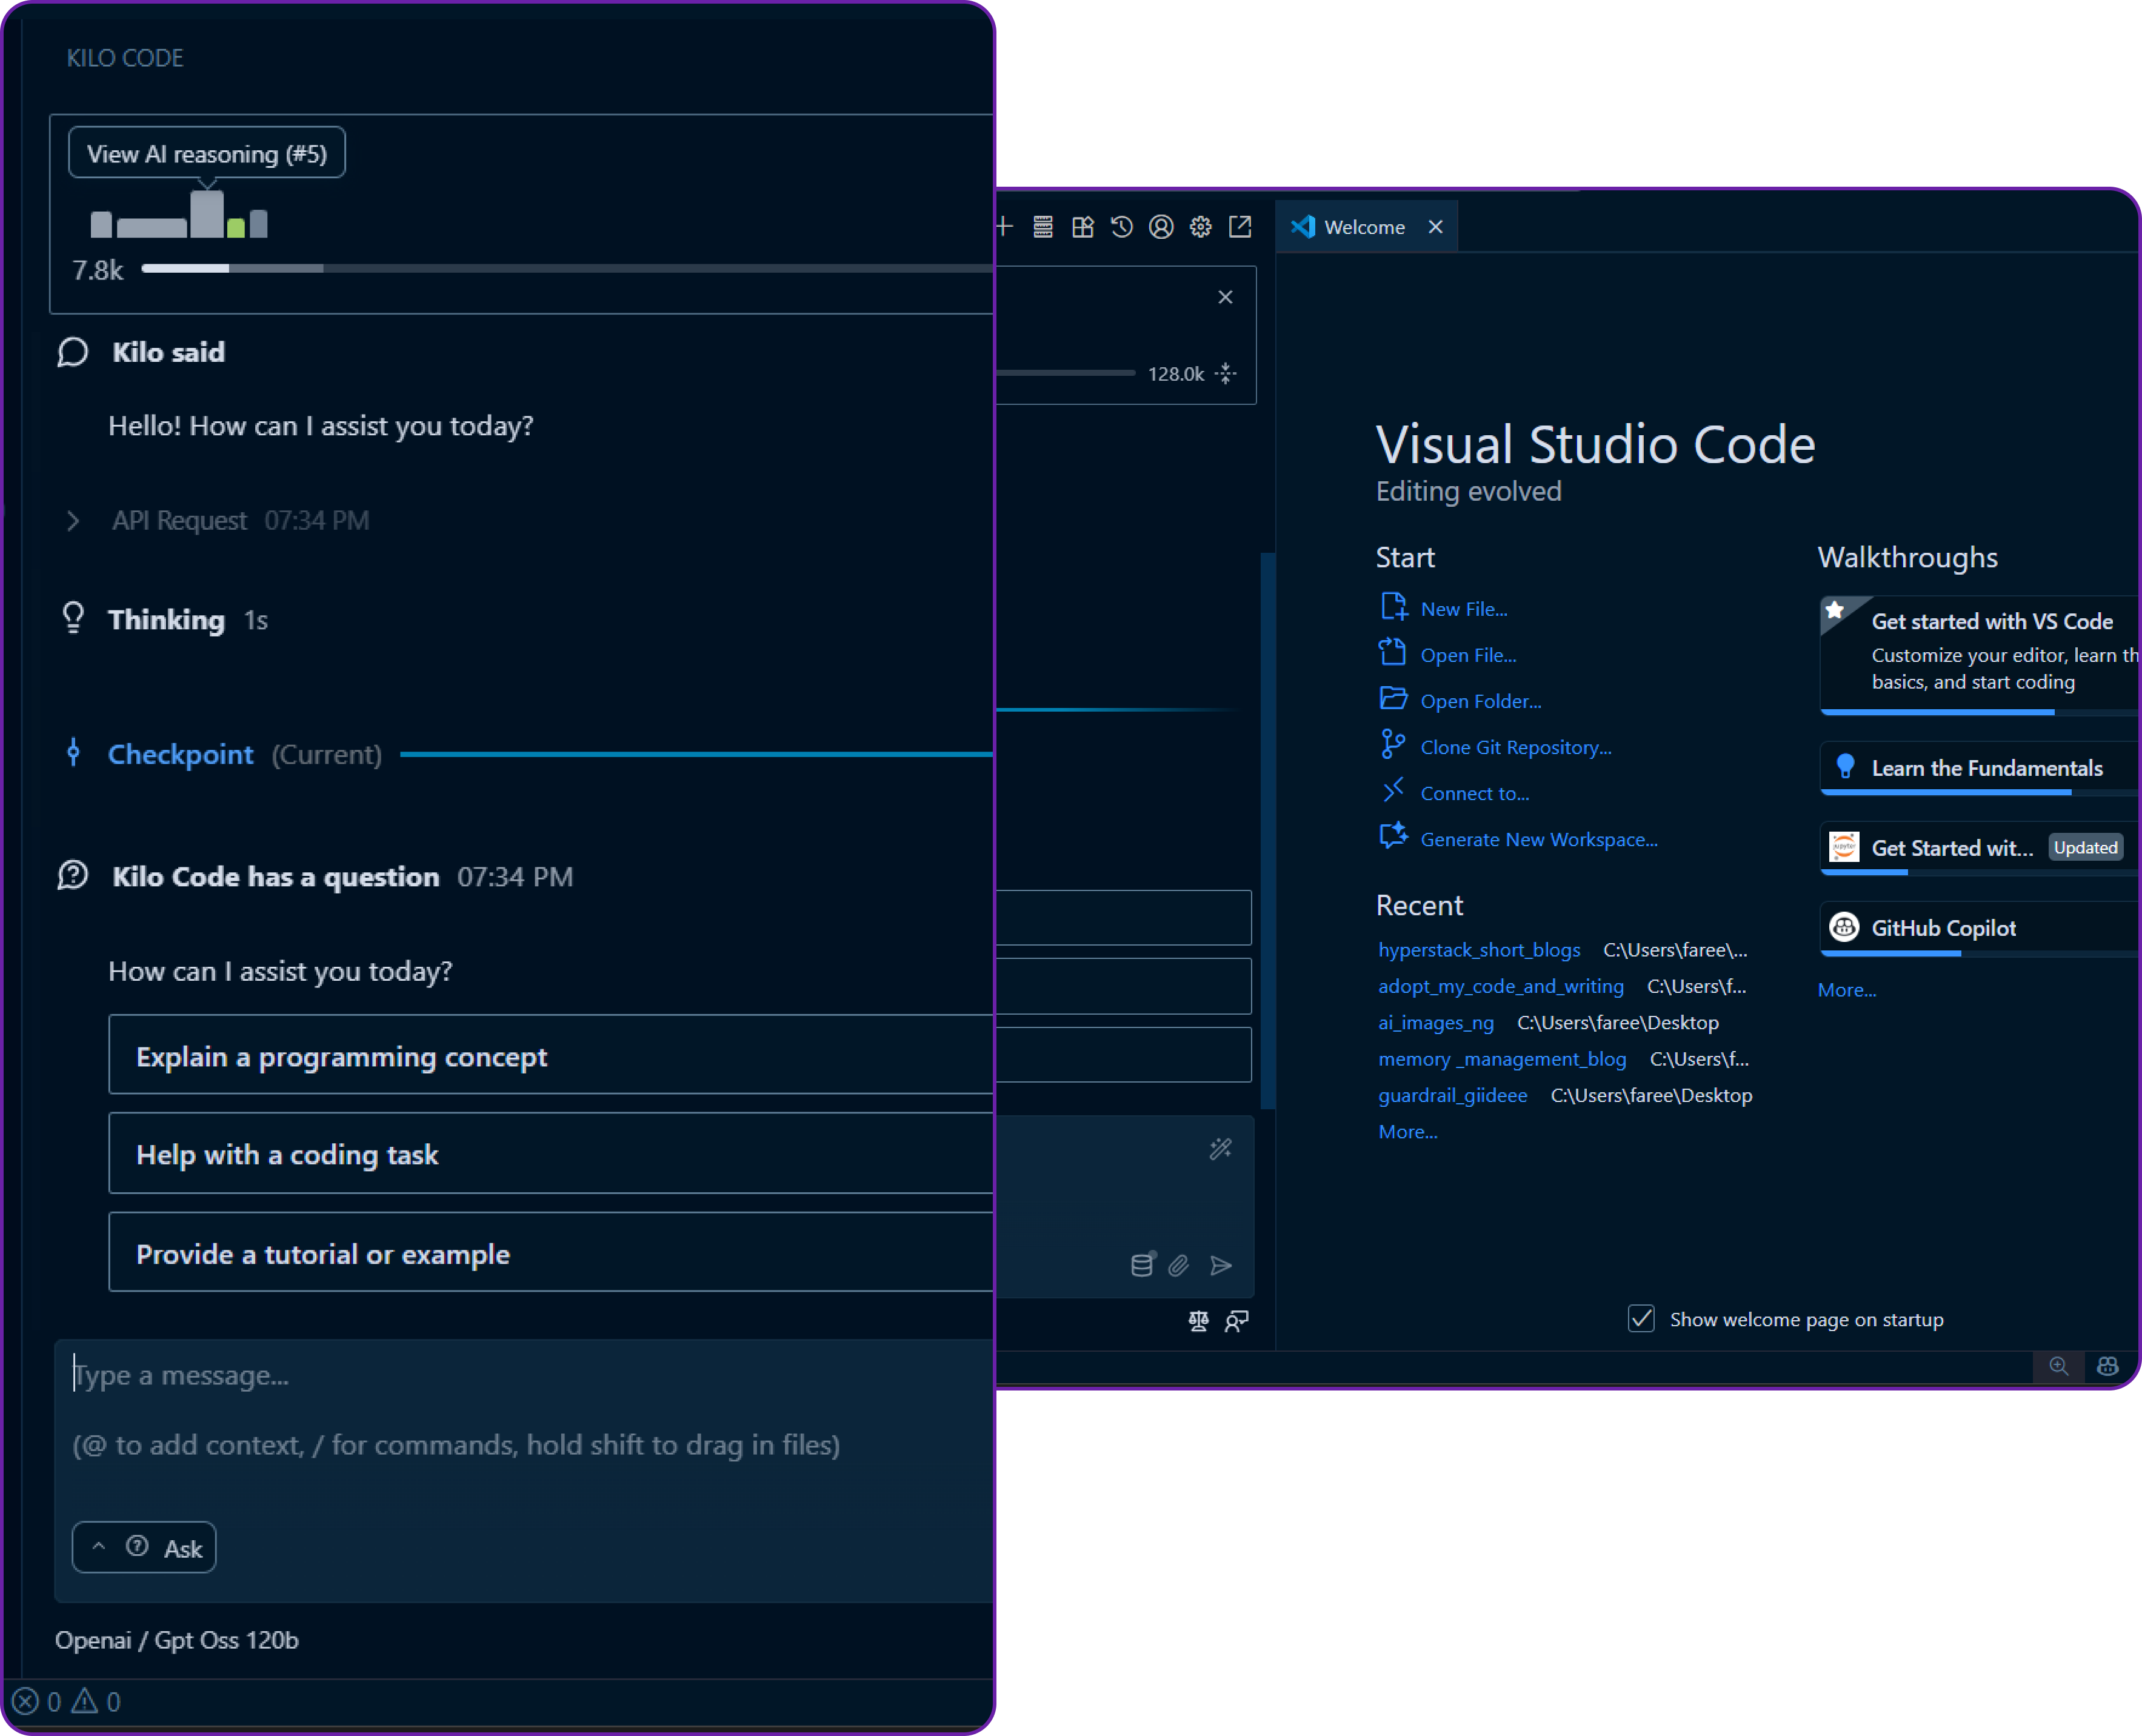Open task history via the clock icon
The width and height of the screenshot is (2142, 1736).
click(x=1121, y=227)
